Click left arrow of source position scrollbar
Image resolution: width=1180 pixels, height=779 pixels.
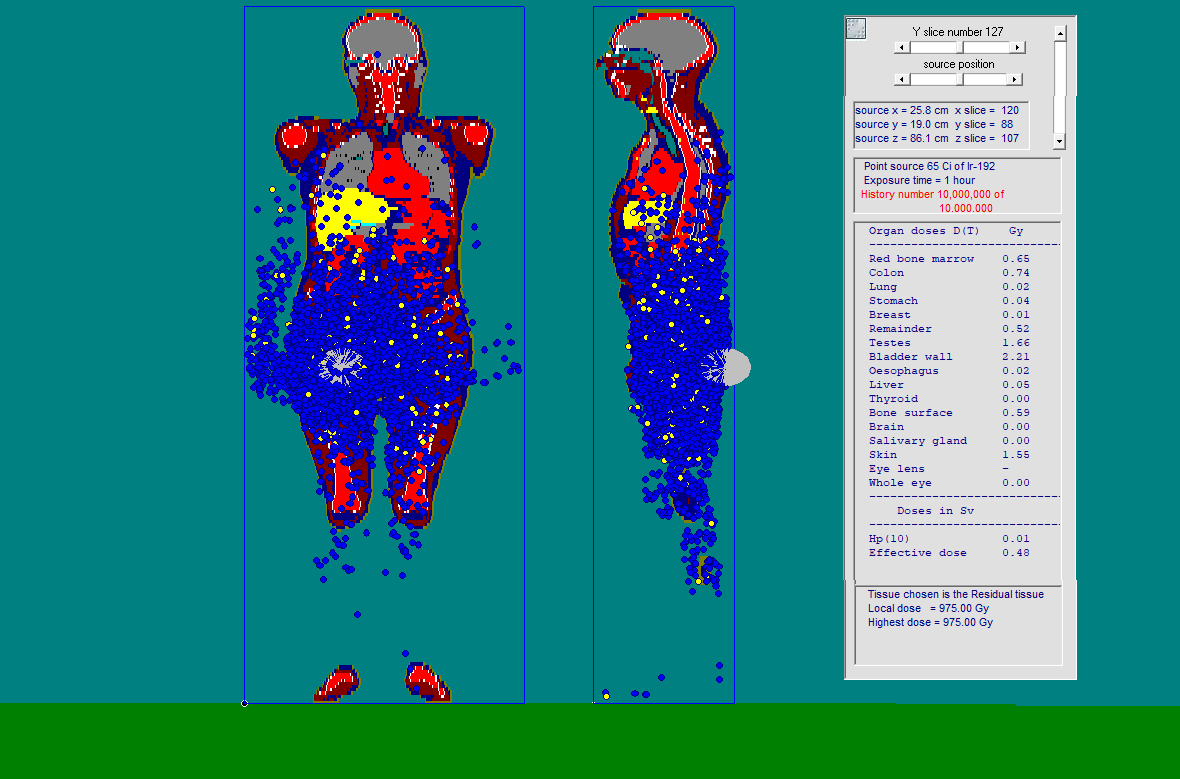(x=901, y=79)
